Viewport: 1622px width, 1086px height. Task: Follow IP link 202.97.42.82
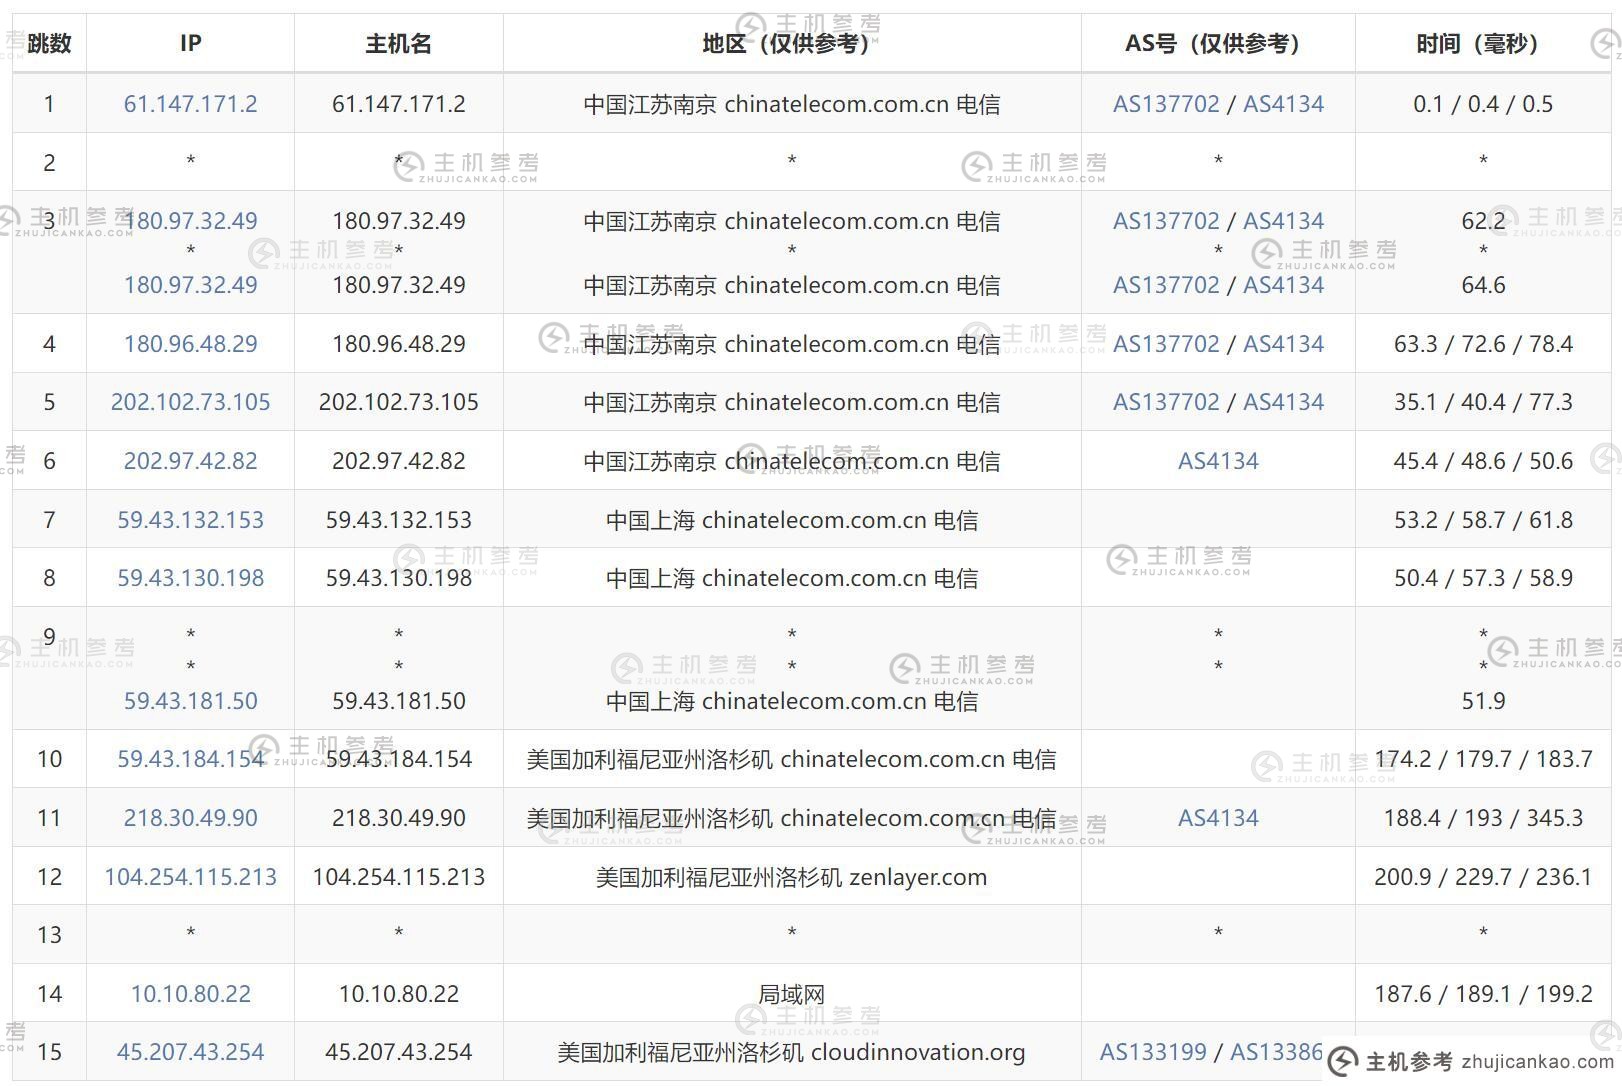point(190,461)
